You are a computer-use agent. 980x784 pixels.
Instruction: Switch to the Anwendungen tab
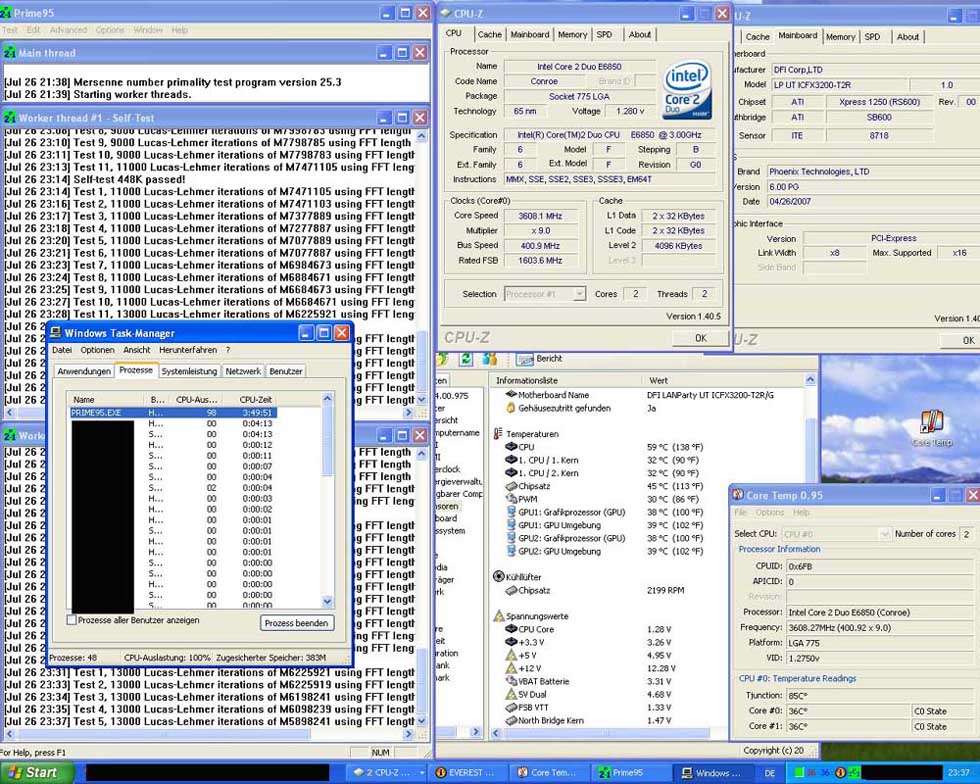(x=84, y=371)
